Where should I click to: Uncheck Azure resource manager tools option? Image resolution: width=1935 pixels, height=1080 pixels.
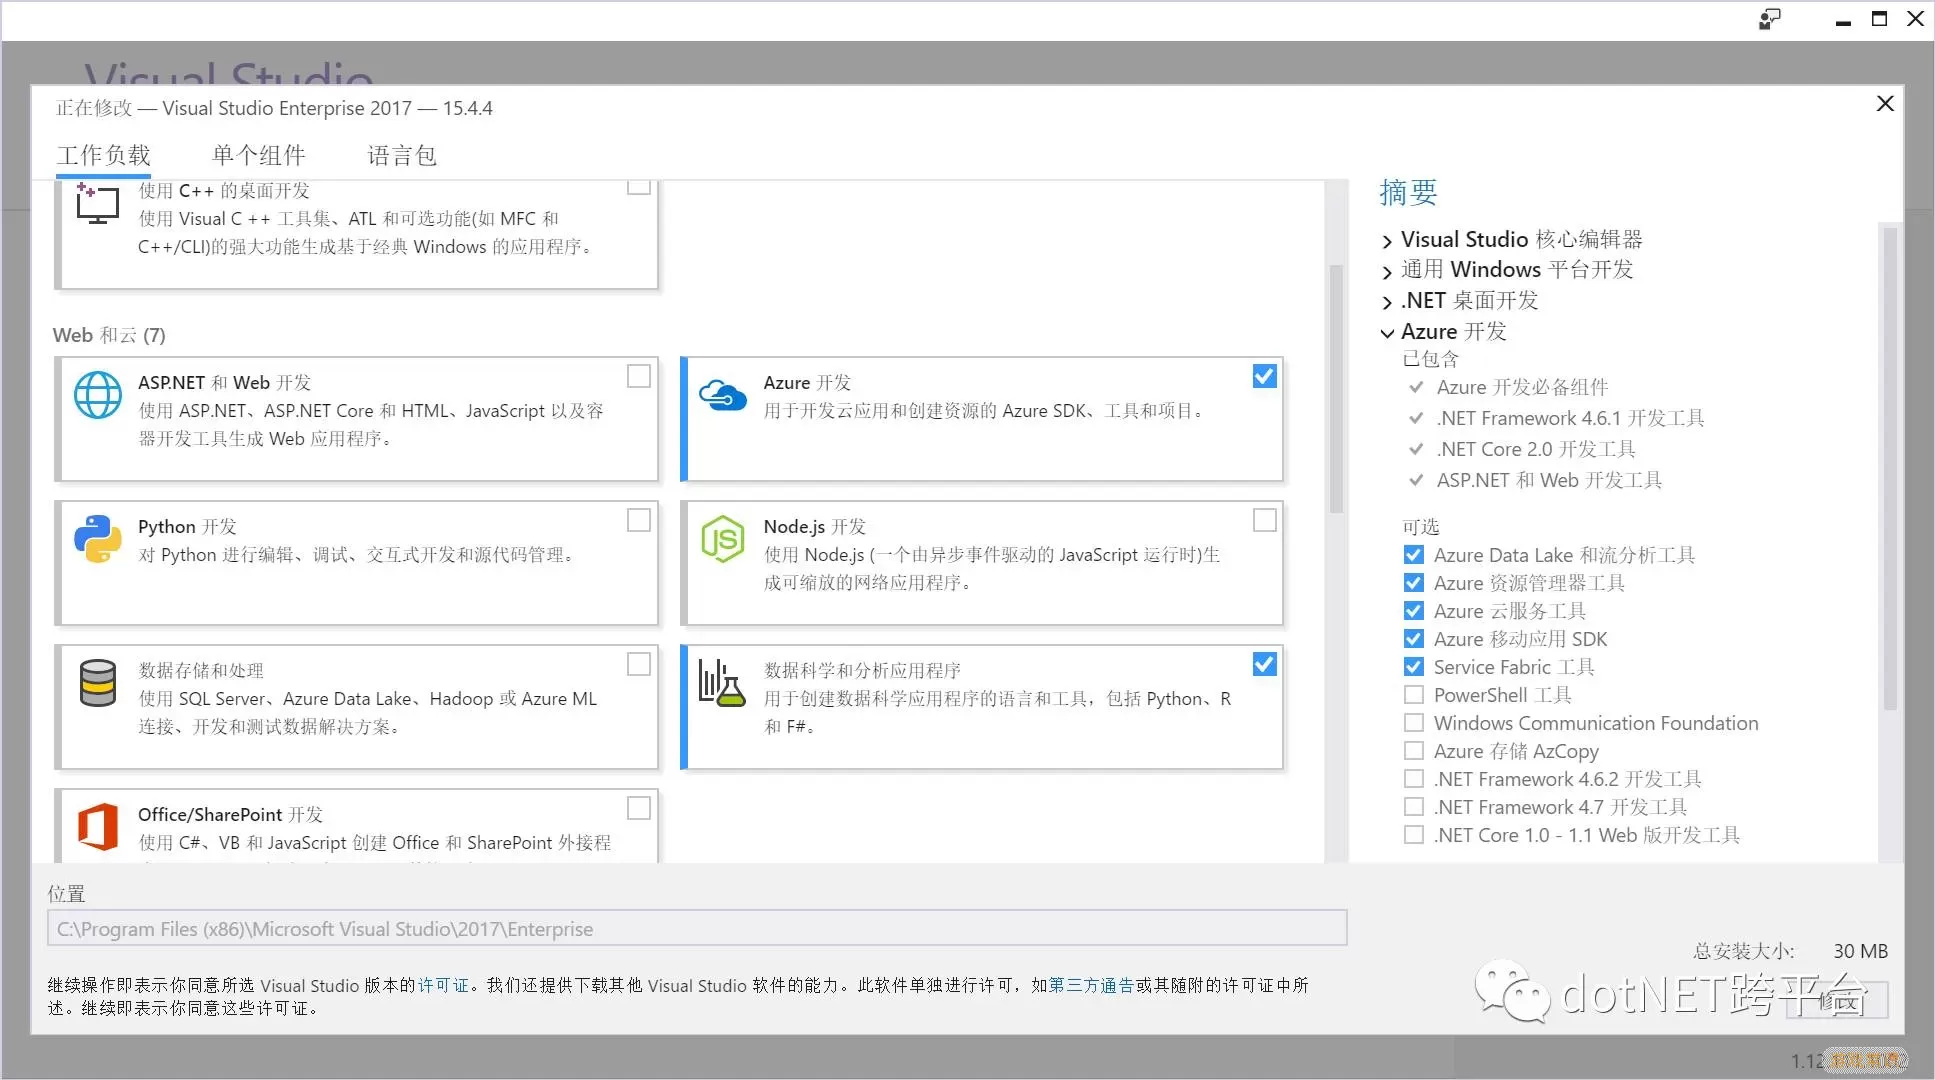(x=1413, y=583)
